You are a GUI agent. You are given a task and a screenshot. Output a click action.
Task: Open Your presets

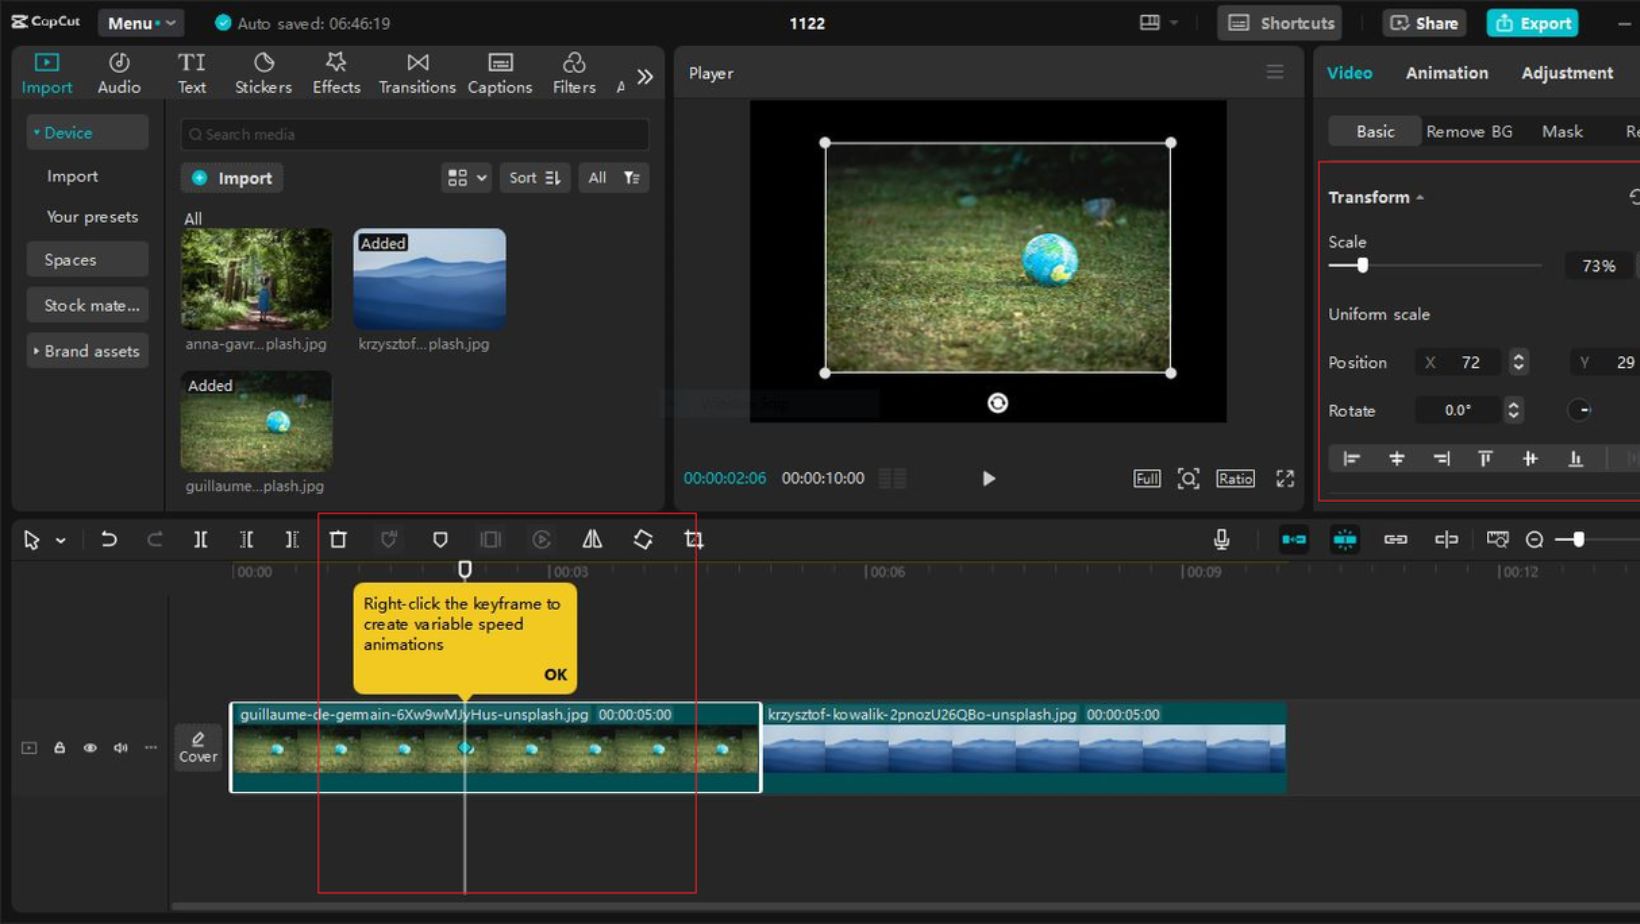point(92,217)
